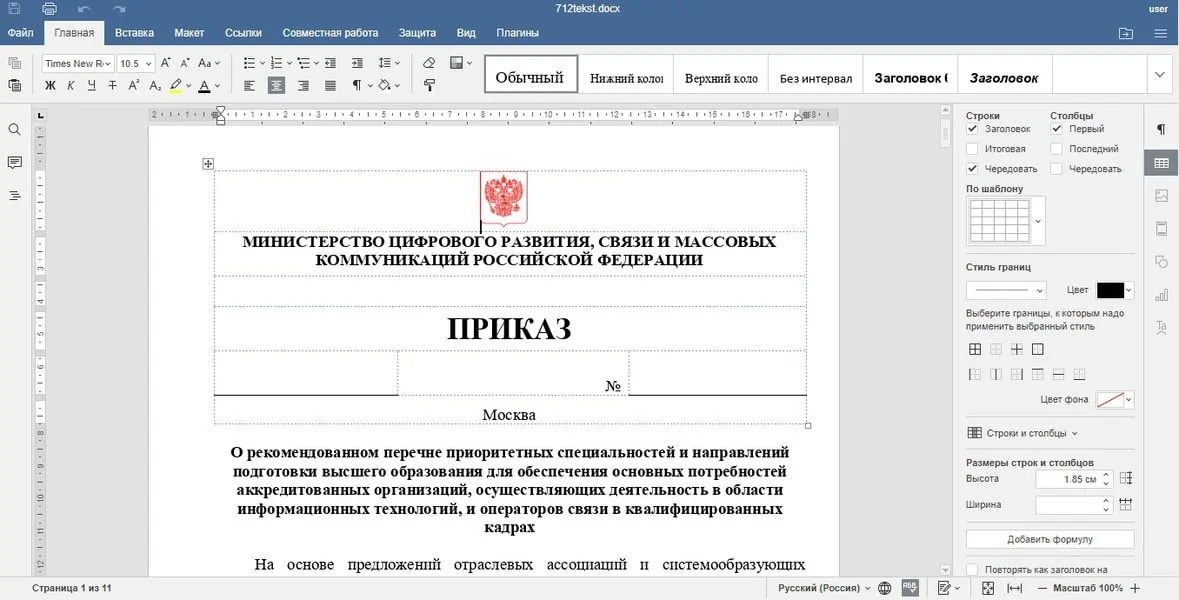Click the Print icon in title bar
Viewport: 1179px width, 600px height.
[x=50, y=9]
